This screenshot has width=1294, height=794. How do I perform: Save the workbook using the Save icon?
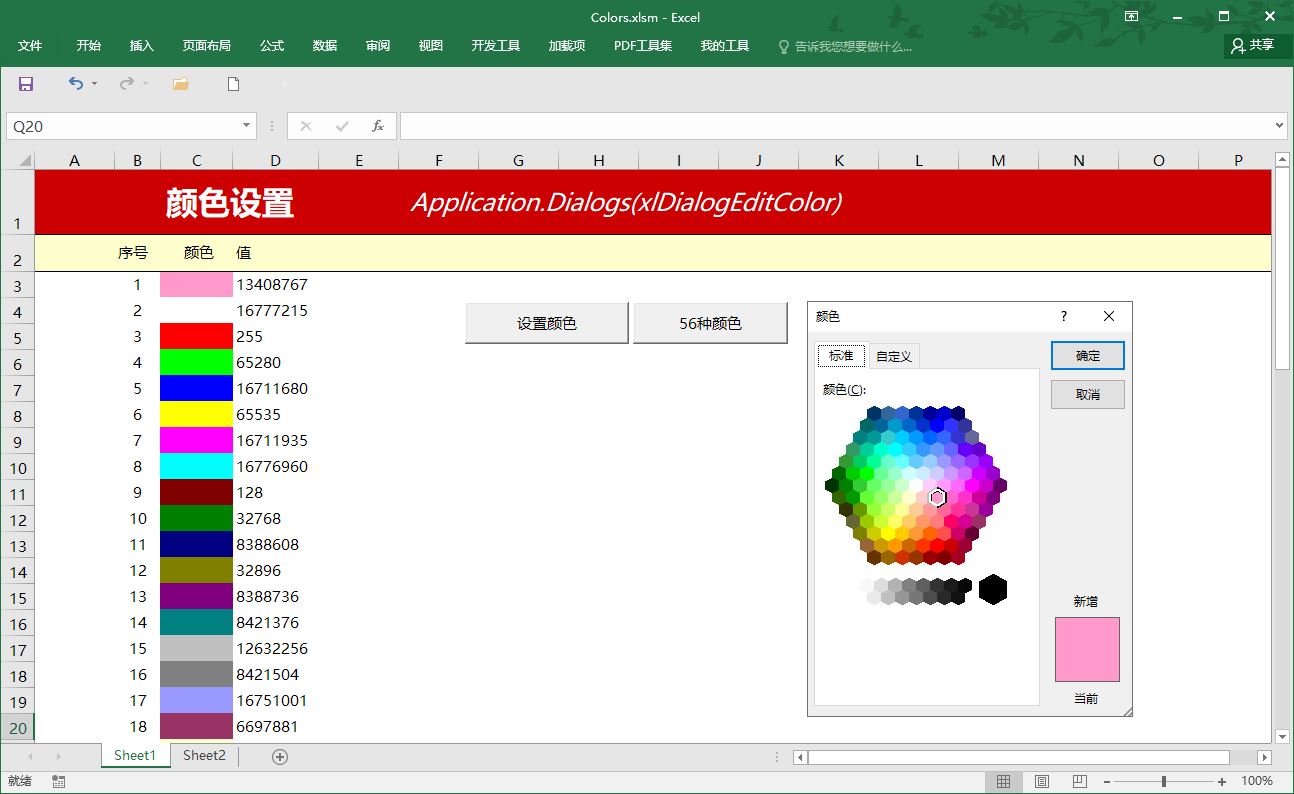click(25, 84)
